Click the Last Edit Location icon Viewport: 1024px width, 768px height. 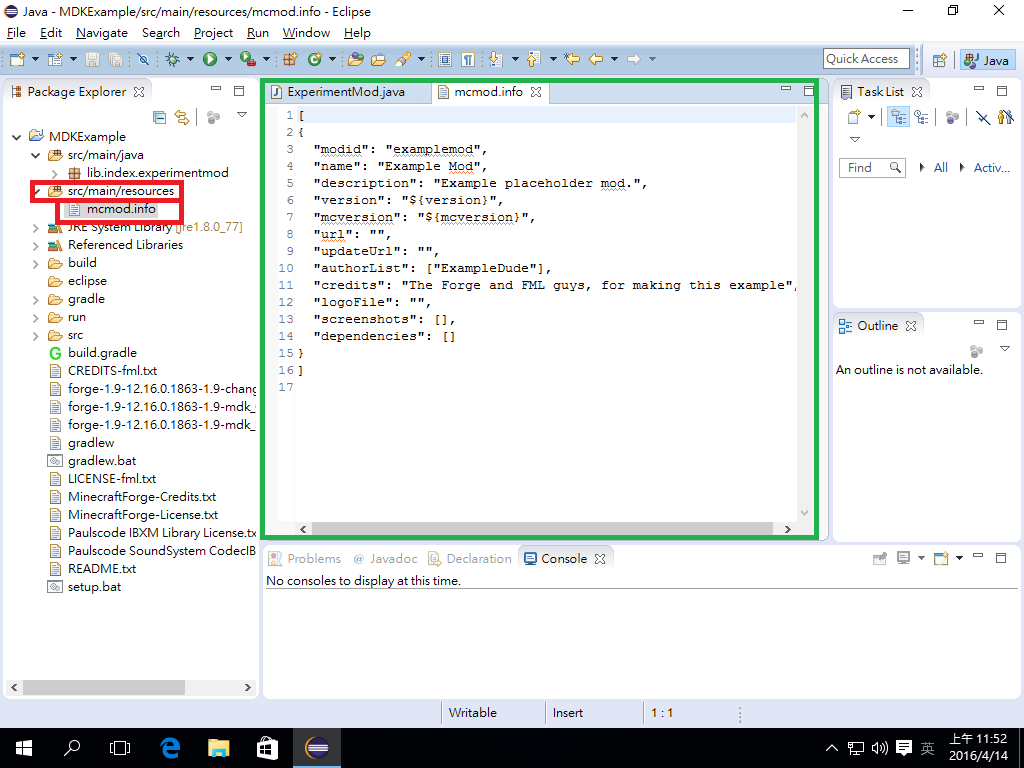coord(572,59)
